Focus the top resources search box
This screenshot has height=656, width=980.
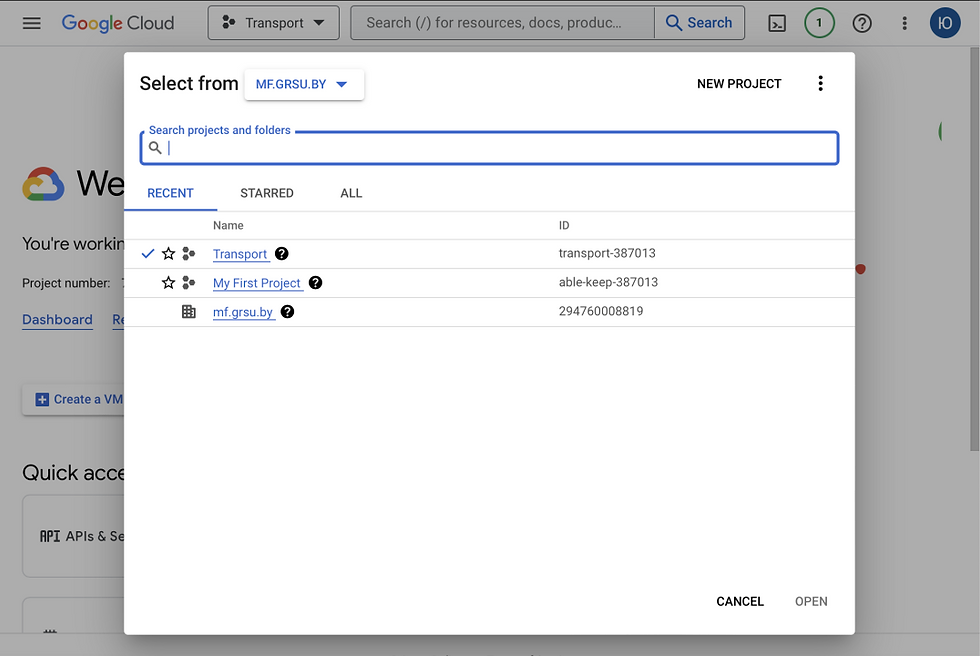[502, 23]
